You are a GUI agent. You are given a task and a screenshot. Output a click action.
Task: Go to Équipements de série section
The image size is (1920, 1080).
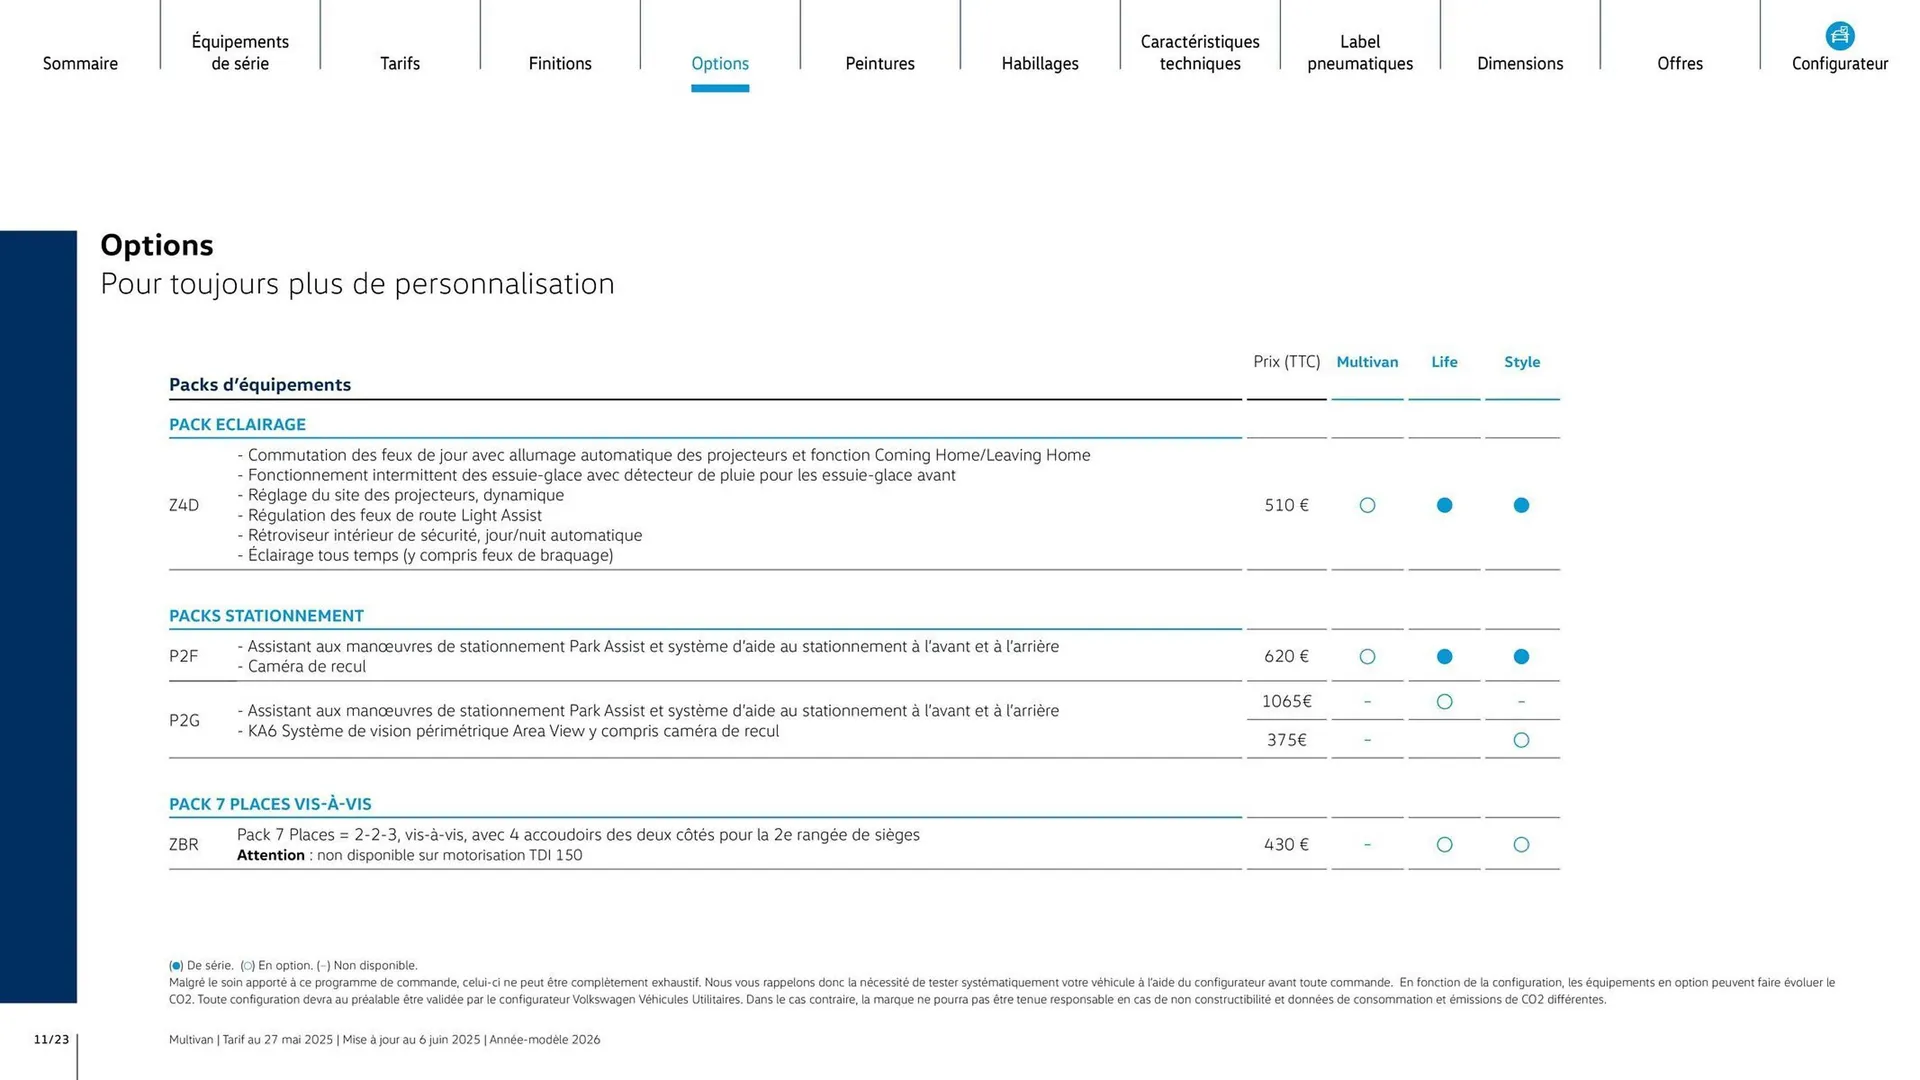pyautogui.click(x=240, y=52)
